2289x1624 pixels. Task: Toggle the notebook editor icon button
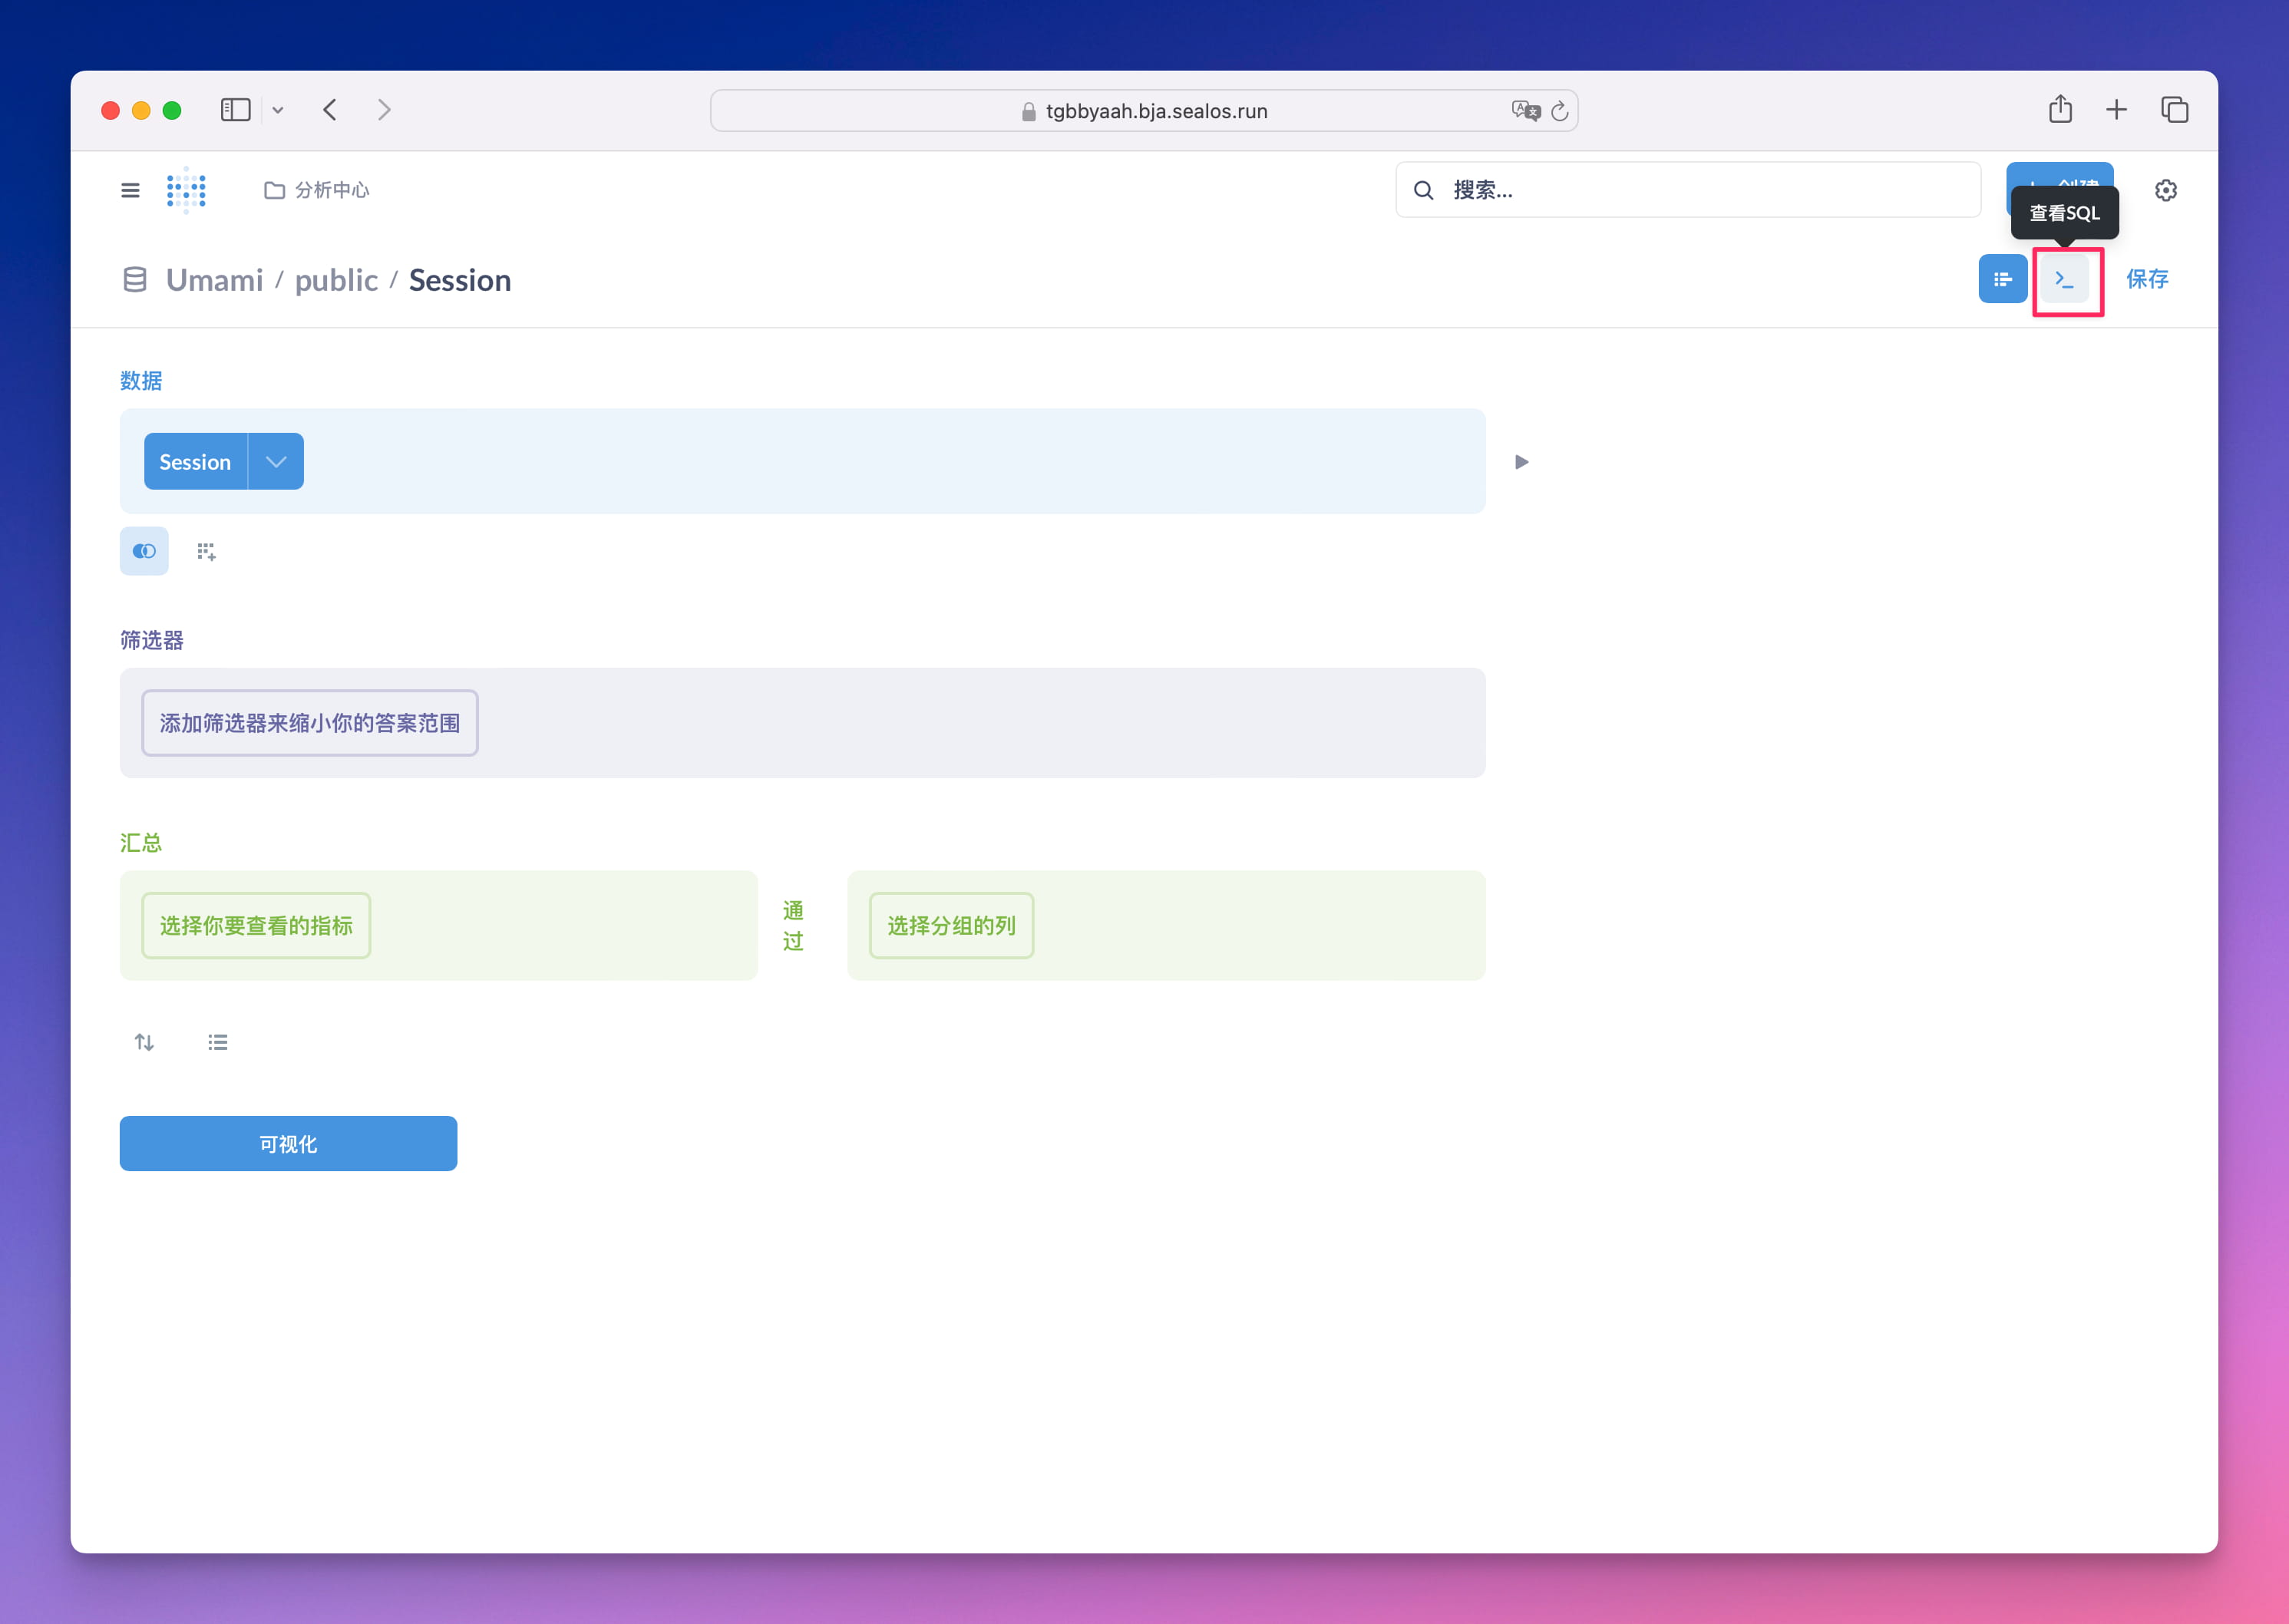point(2002,279)
